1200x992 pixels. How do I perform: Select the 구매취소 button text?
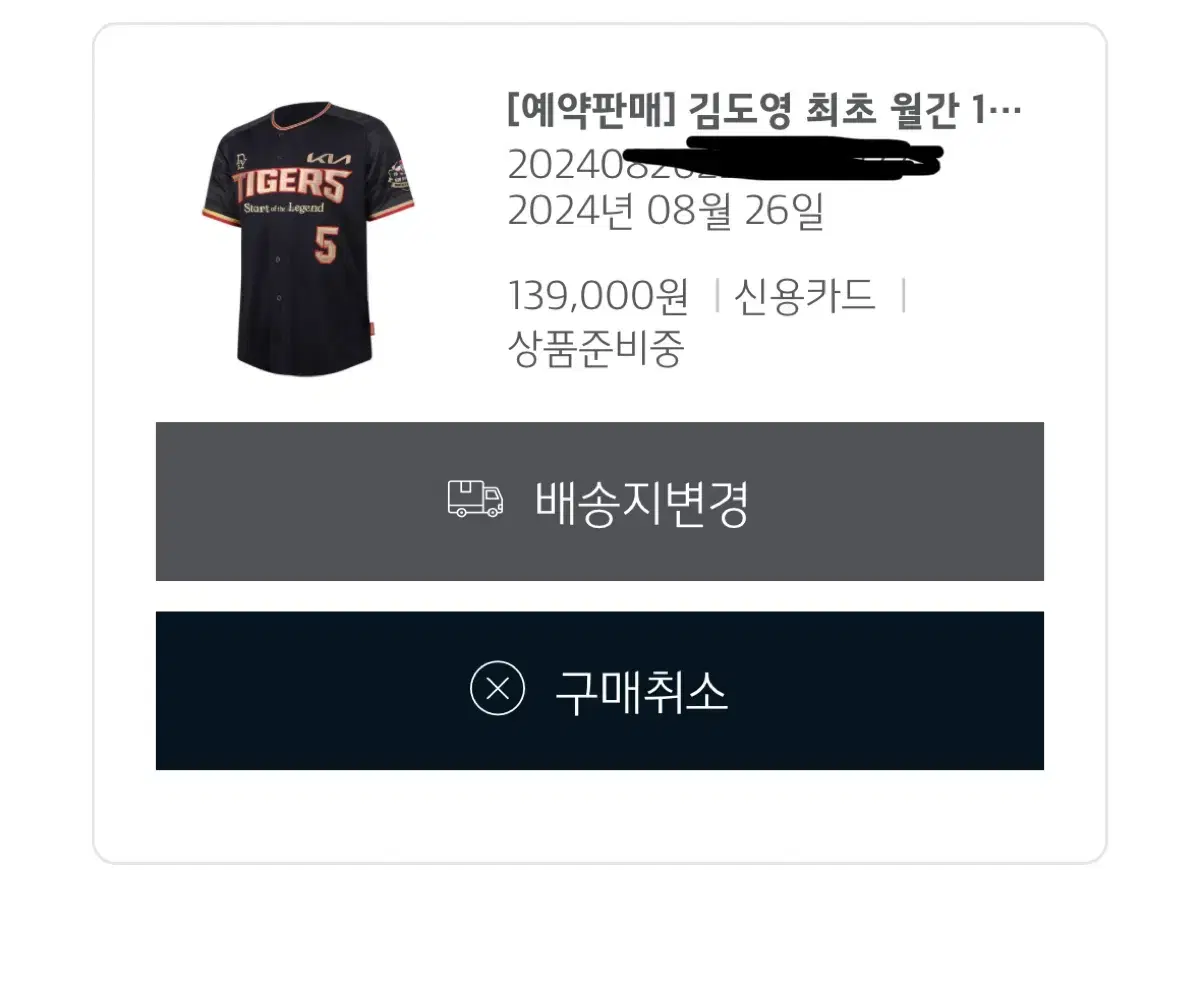tap(642, 691)
